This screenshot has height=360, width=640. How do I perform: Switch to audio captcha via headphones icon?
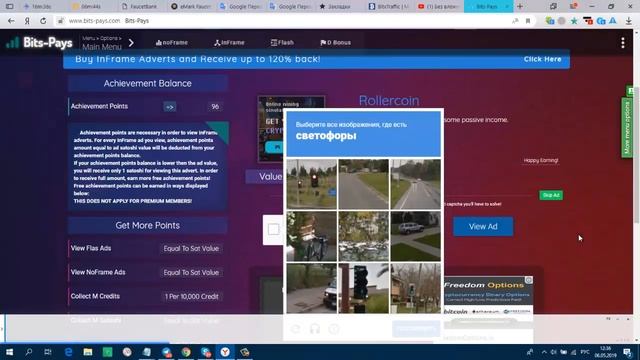coord(315,329)
